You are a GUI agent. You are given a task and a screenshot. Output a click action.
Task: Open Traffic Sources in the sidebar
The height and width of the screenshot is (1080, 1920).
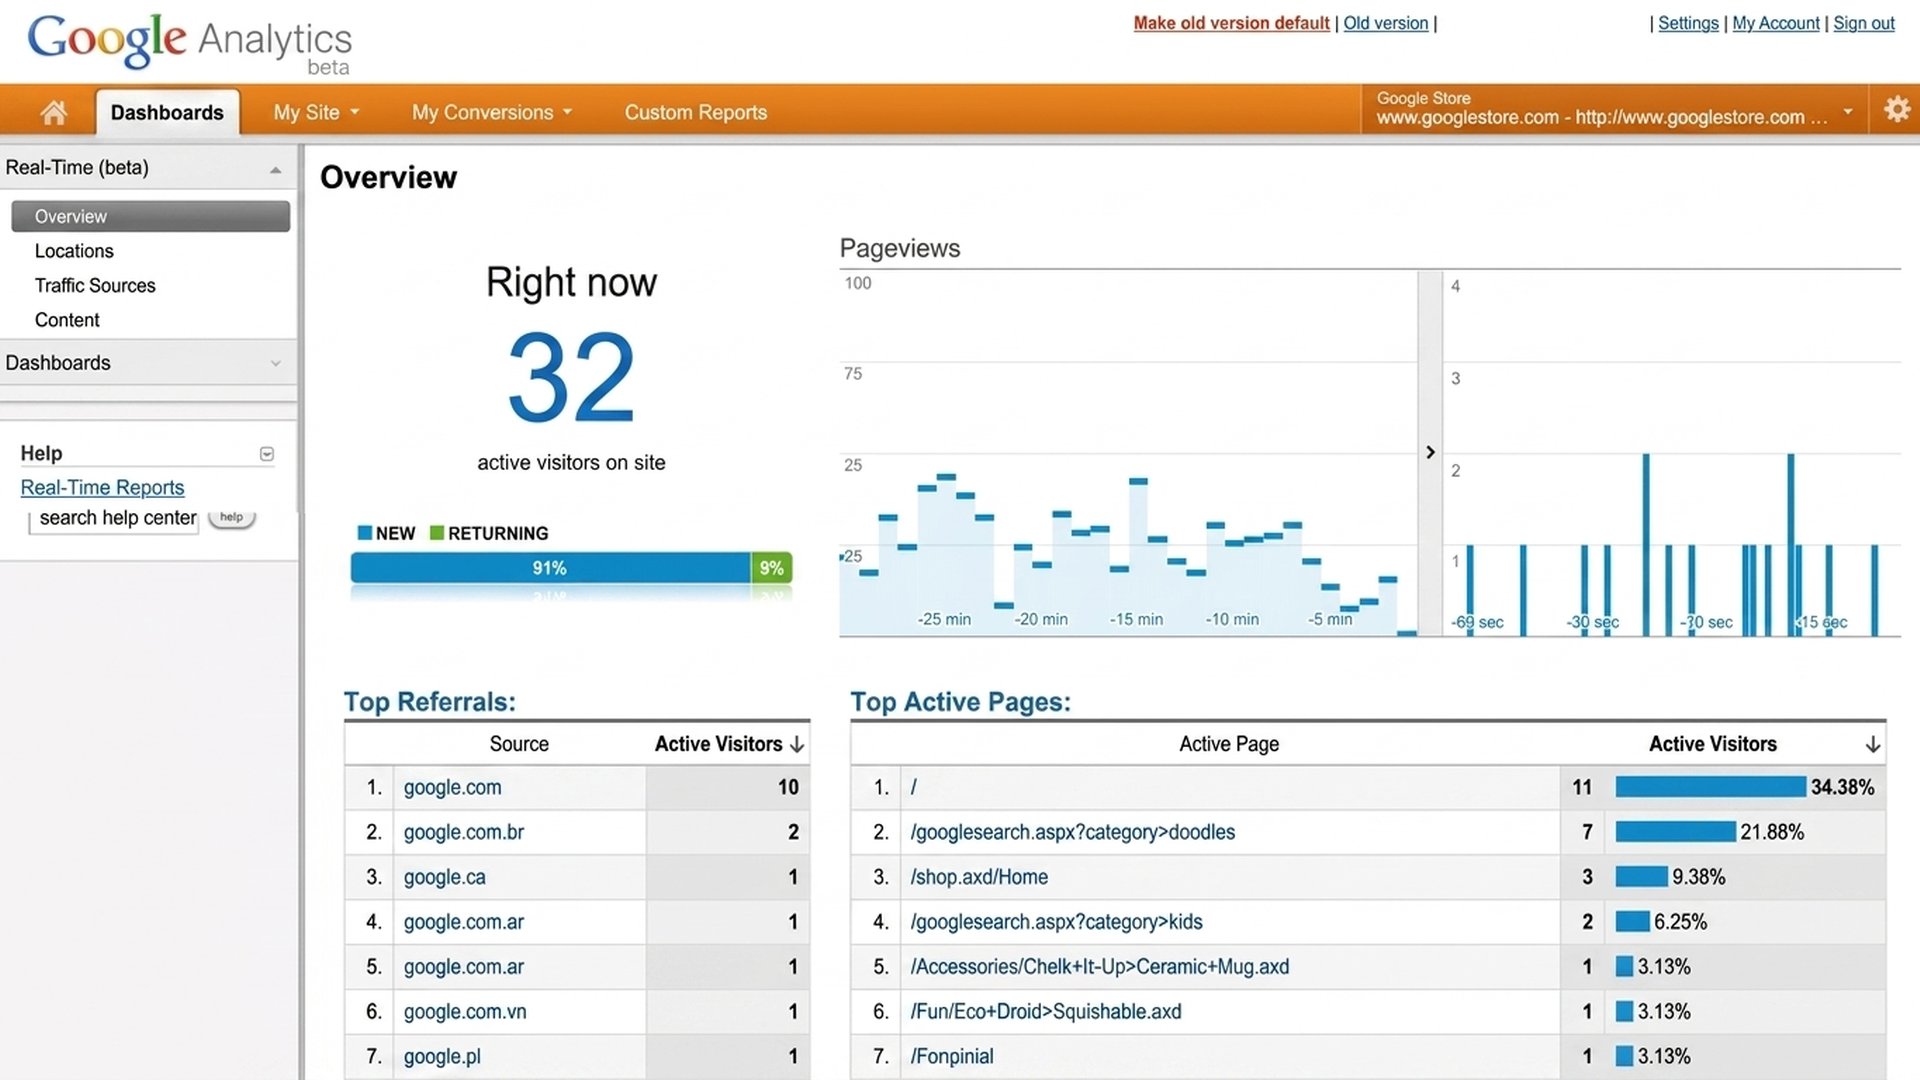coord(95,285)
